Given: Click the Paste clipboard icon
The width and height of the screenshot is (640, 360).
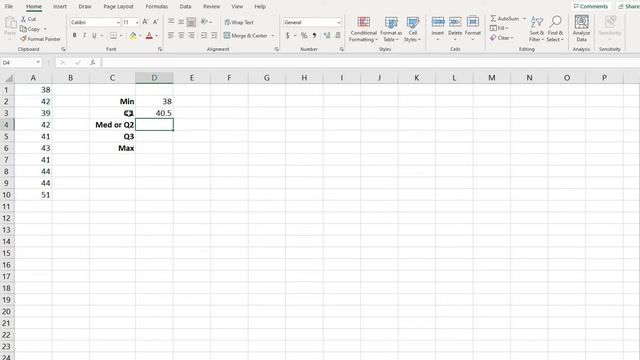Looking at the screenshot, I should coord(10,24).
